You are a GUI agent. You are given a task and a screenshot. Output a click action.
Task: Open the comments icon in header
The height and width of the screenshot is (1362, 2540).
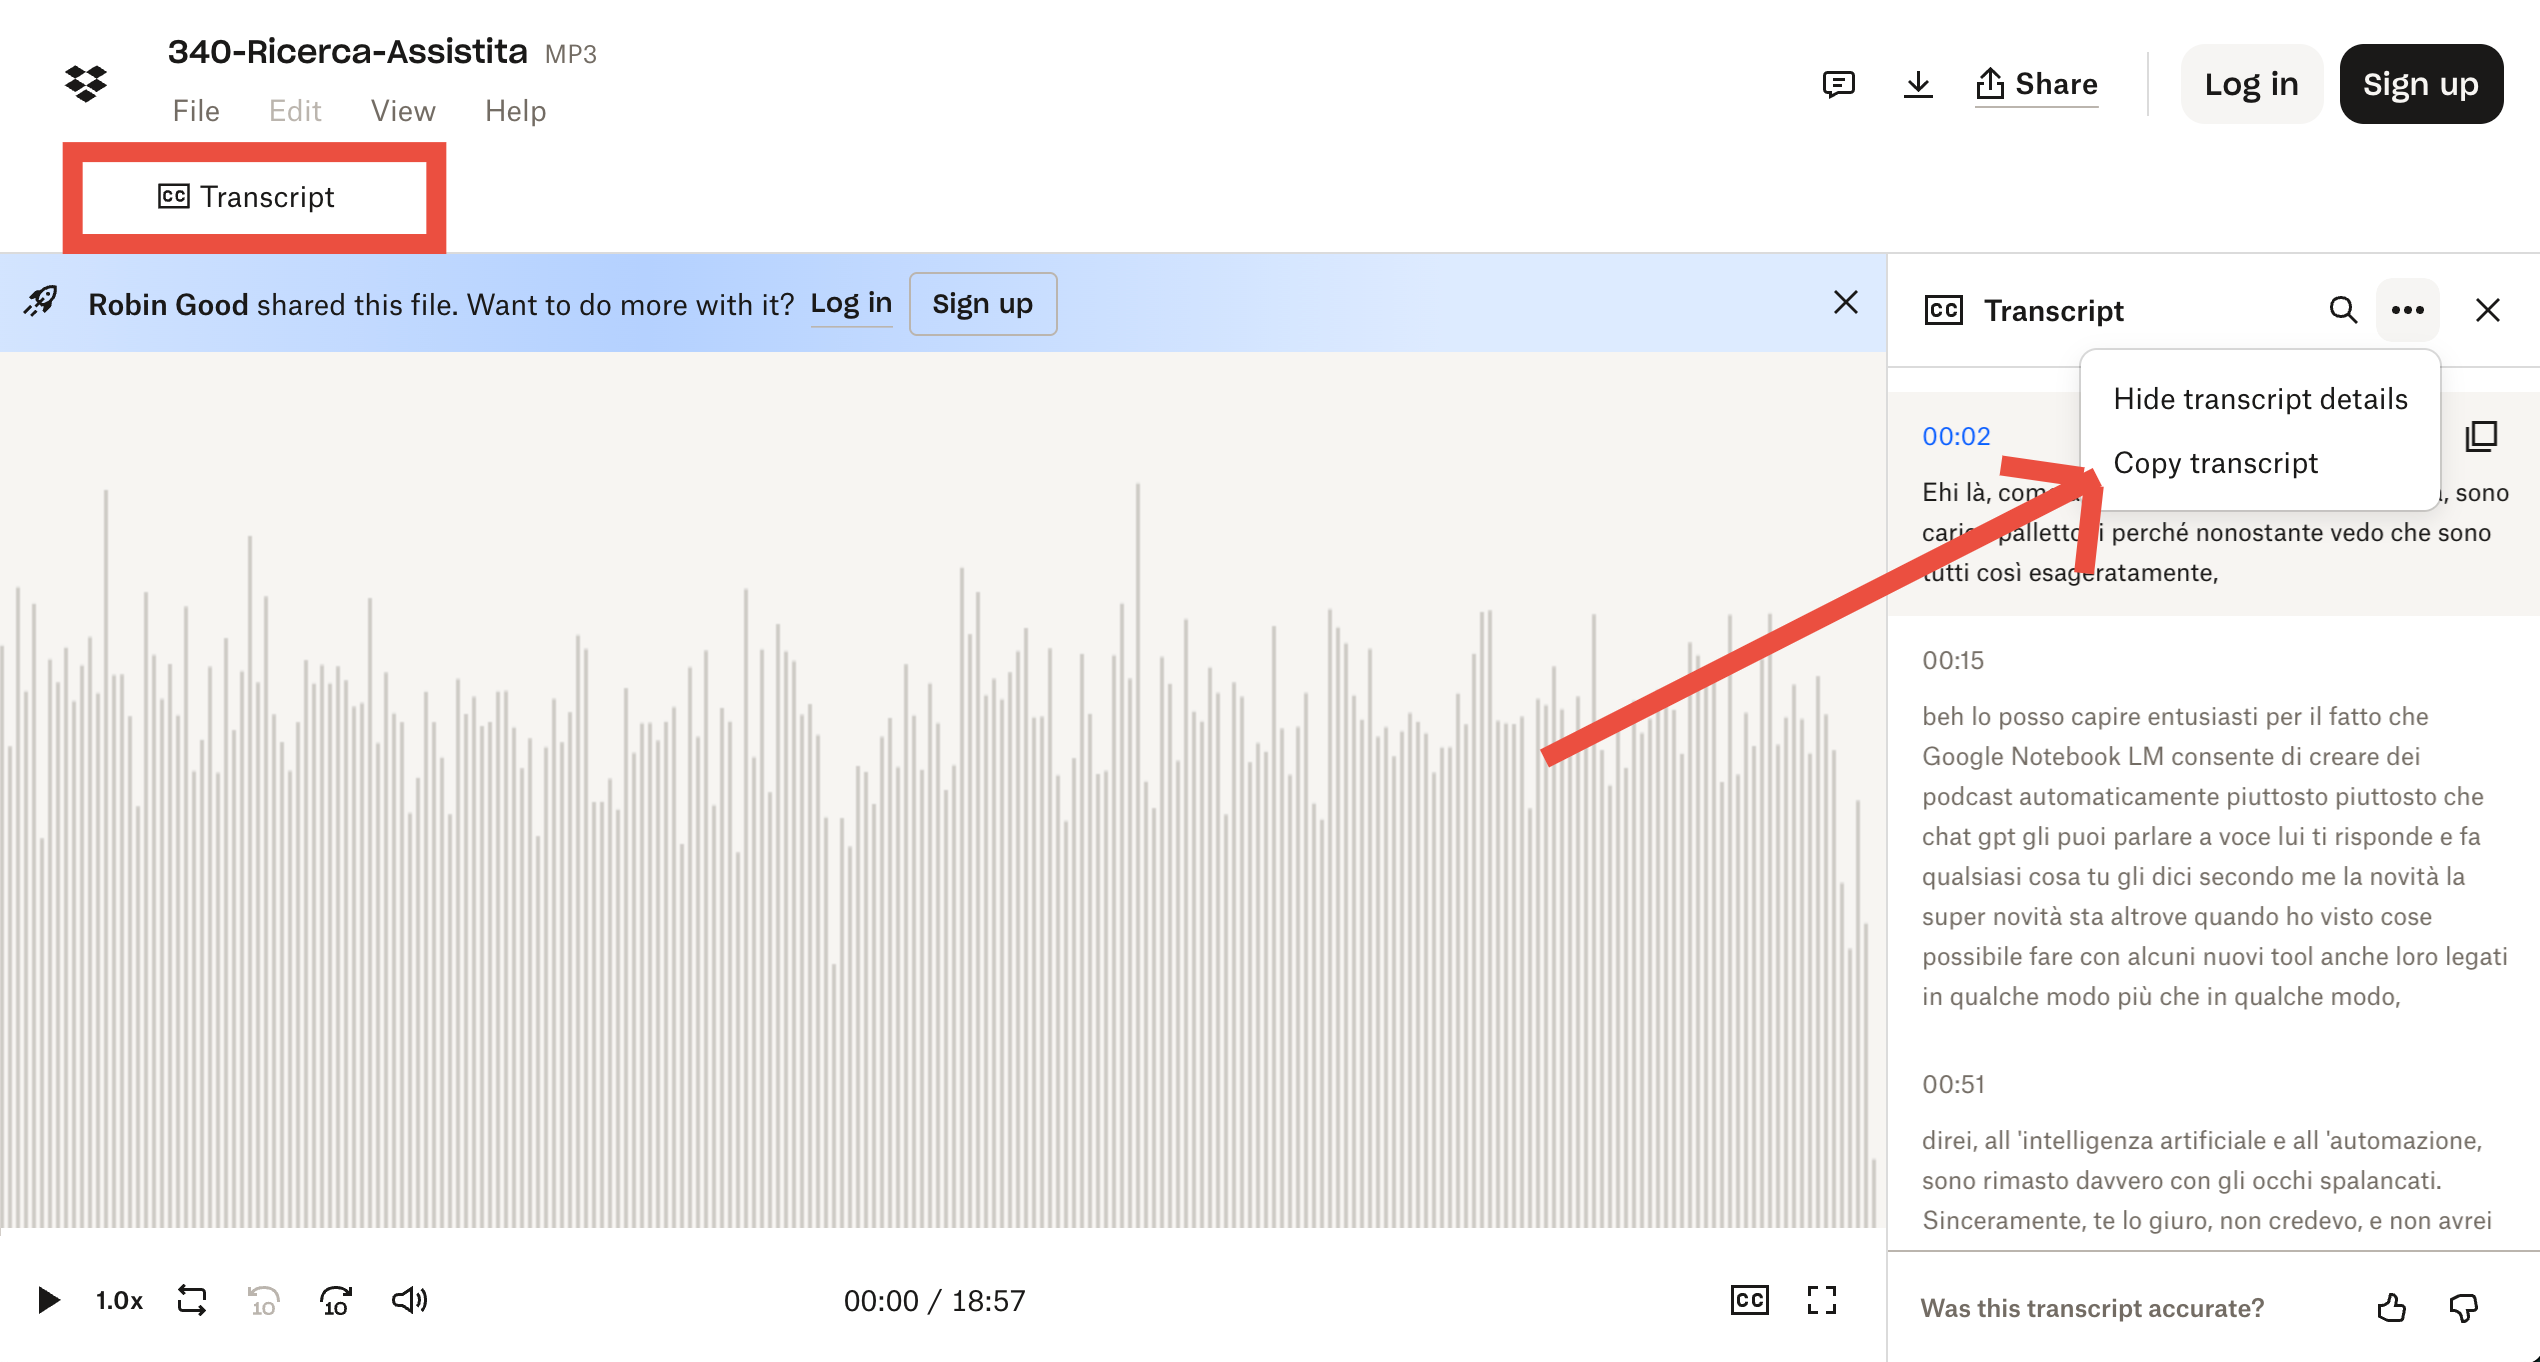coord(1838,84)
